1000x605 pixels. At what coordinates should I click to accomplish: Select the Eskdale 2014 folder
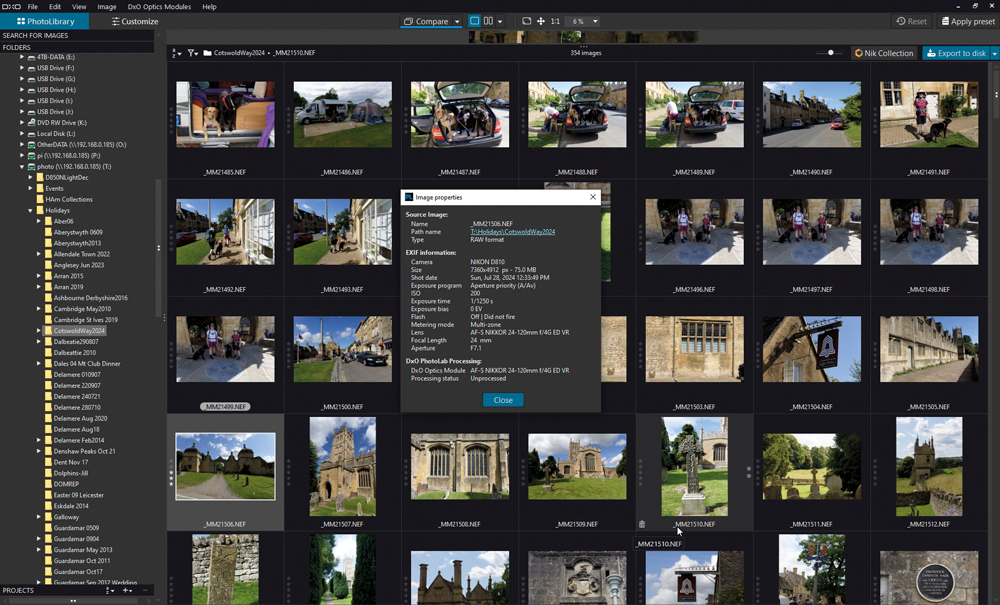tap(71, 506)
